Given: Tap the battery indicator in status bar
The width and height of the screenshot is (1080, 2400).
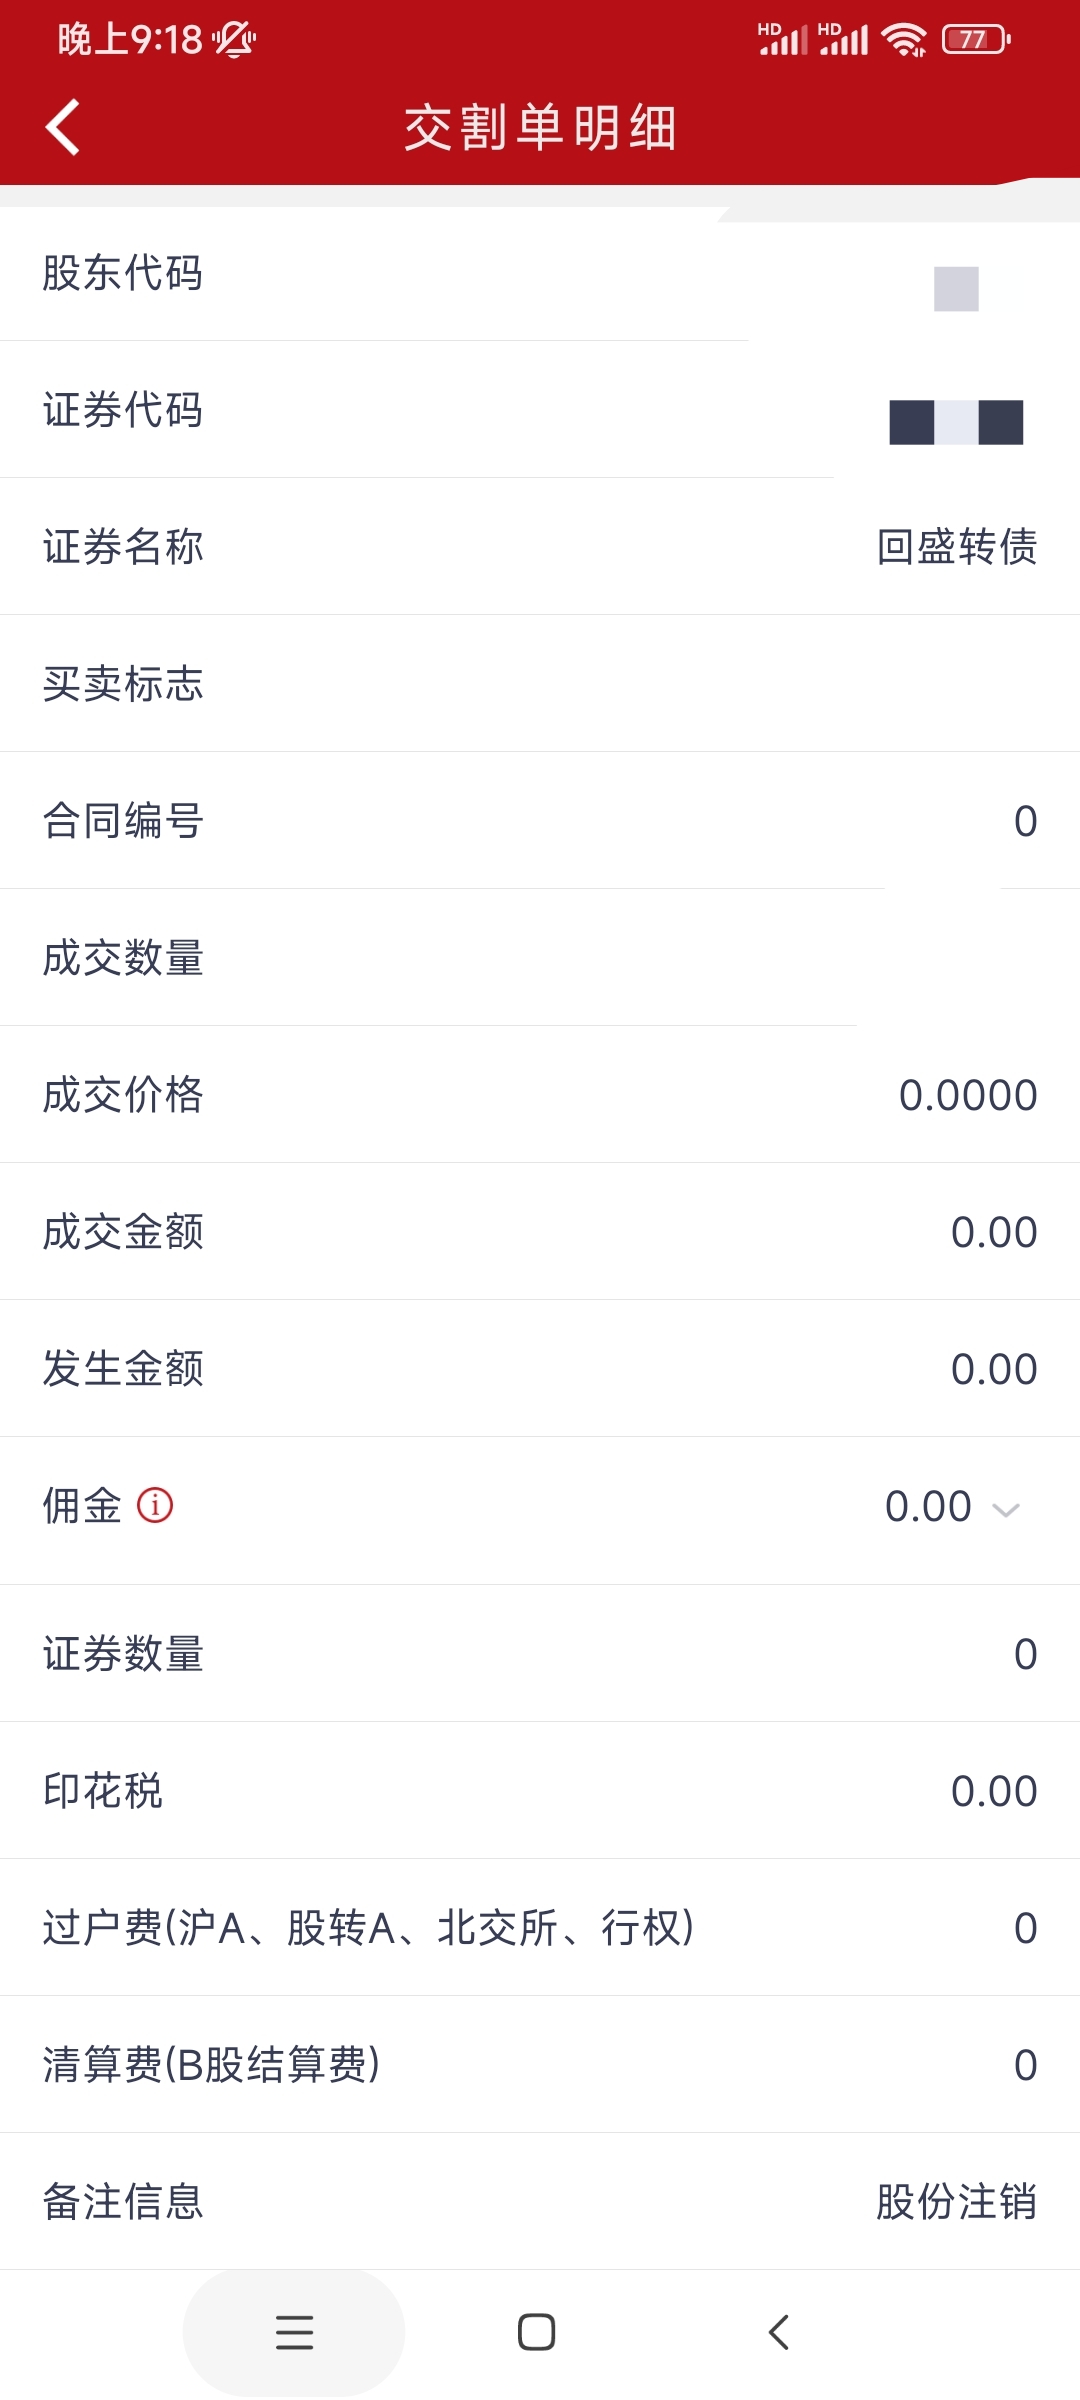Looking at the screenshot, I should pyautogui.click(x=975, y=40).
